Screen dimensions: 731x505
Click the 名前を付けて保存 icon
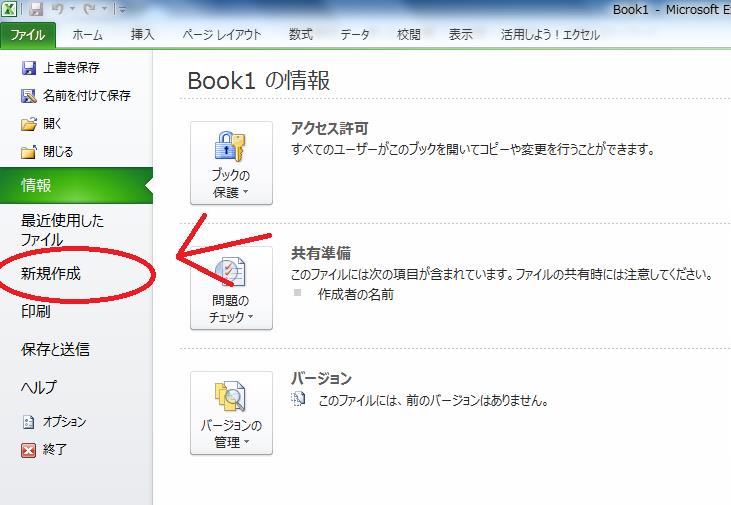point(29,96)
